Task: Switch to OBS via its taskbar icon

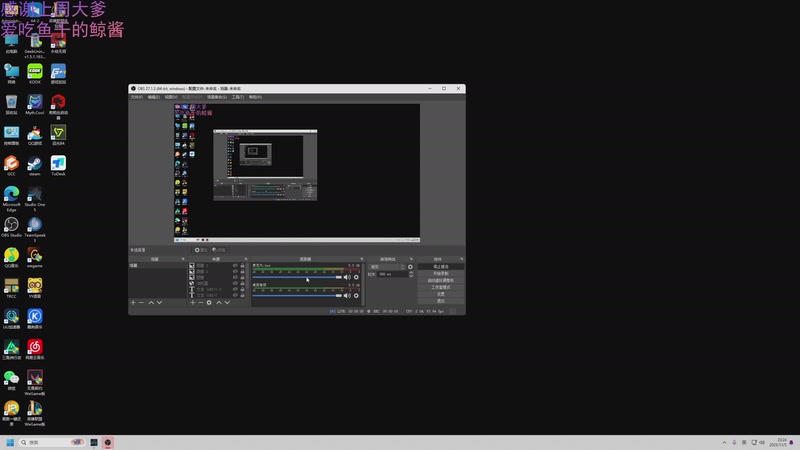Action: [x=108, y=442]
